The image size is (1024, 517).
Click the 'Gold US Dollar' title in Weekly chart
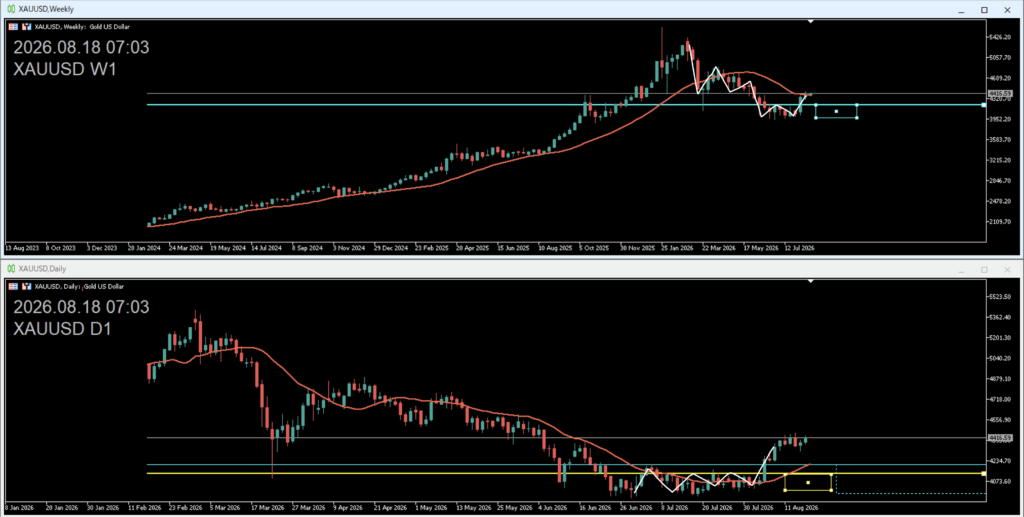[110, 27]
